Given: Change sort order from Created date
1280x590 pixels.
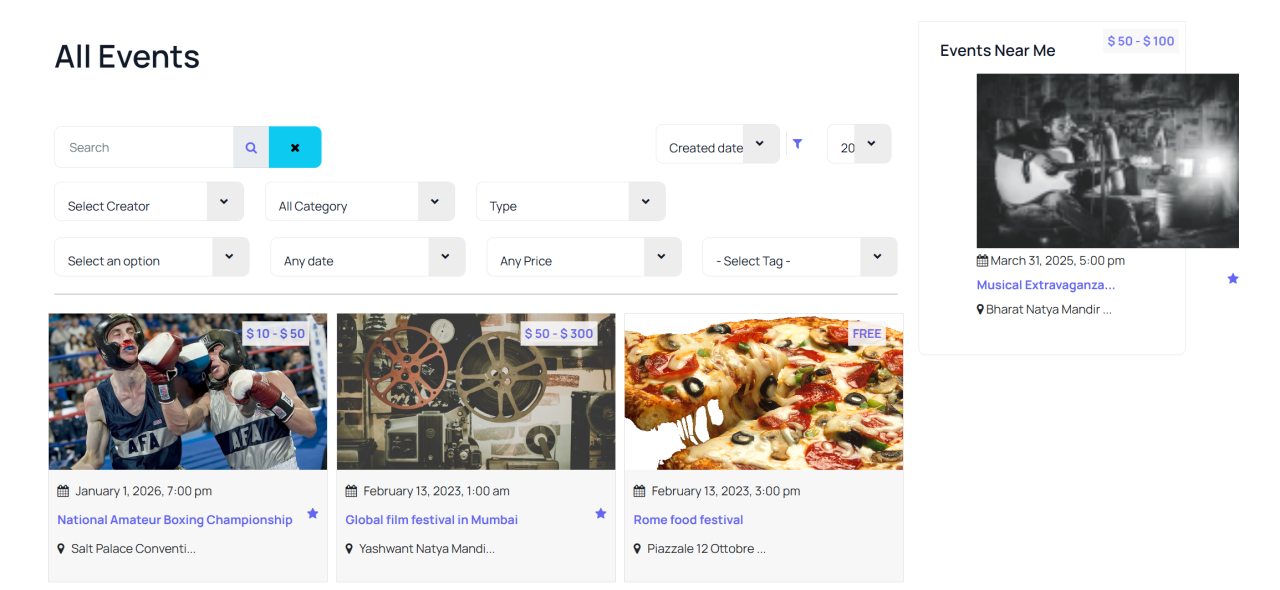Looking at the screenshot, I should pos(717,145).
